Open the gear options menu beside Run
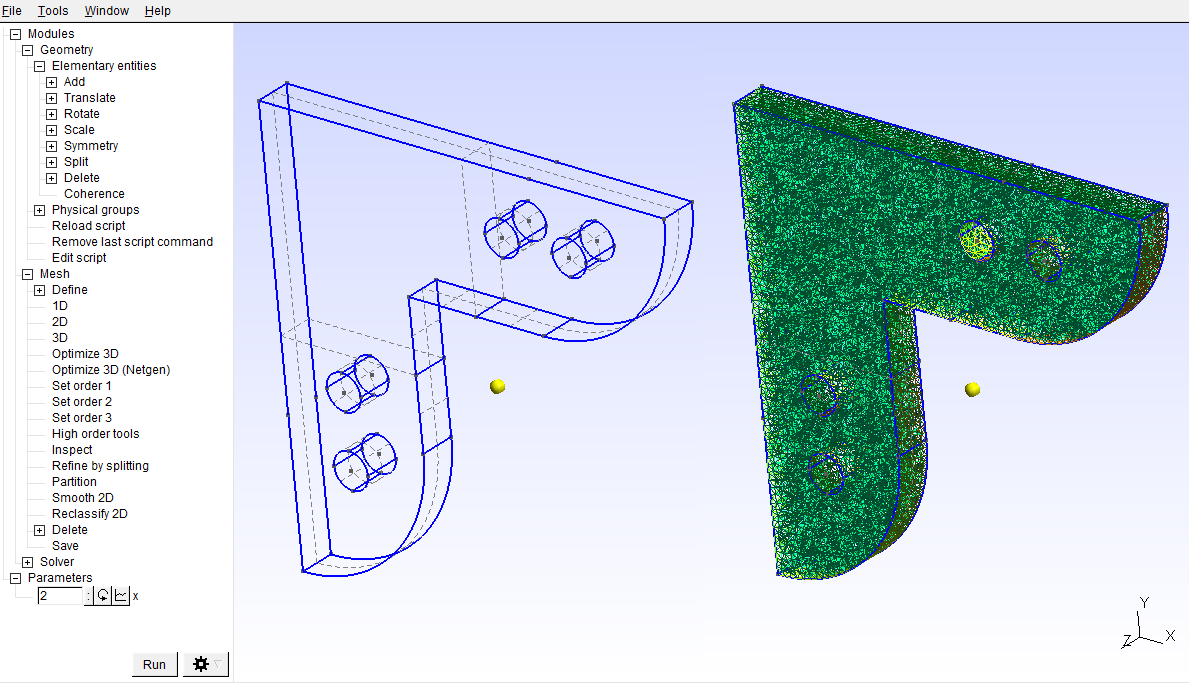 [x=205, y=665]
